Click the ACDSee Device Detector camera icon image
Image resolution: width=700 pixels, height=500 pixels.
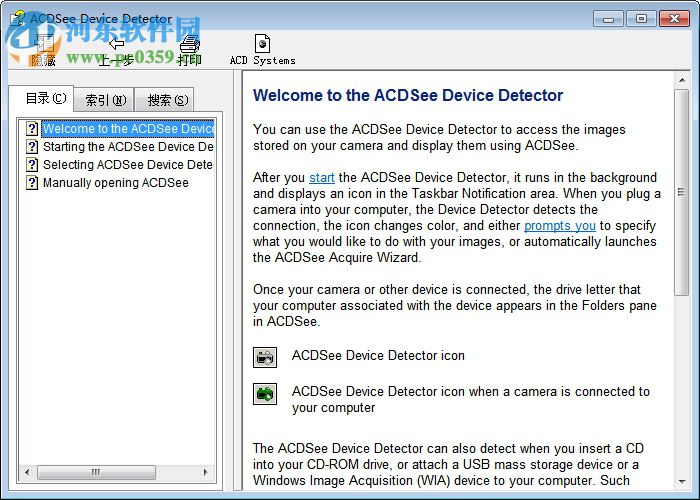point(265,358)
